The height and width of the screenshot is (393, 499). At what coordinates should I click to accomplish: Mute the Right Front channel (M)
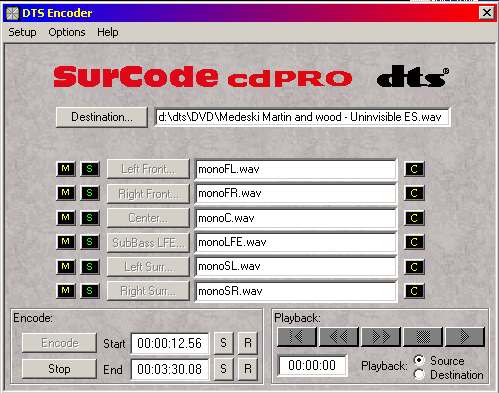(x=66, y=193)
